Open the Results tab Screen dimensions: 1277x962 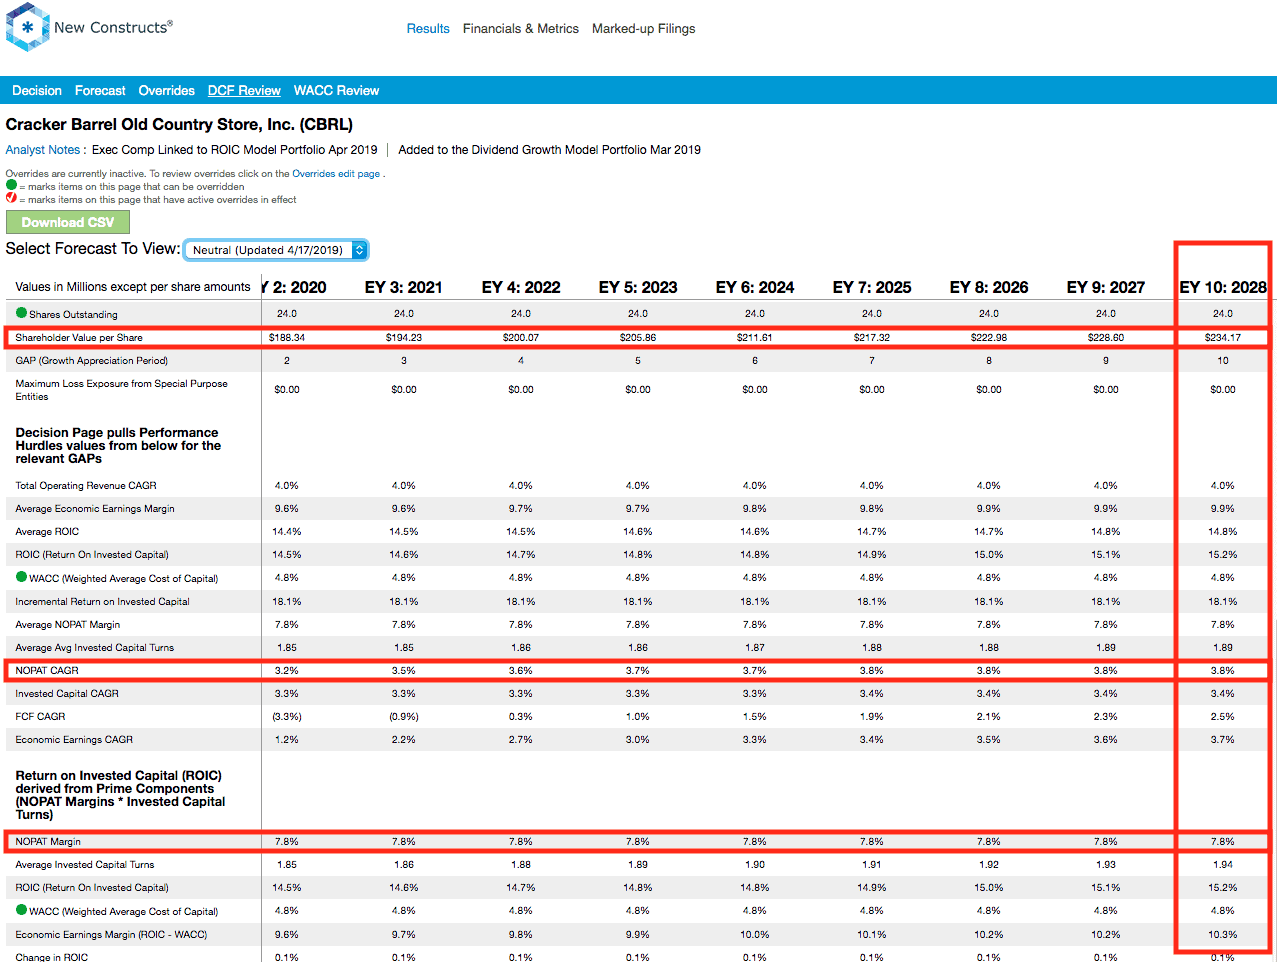point(428,29)
